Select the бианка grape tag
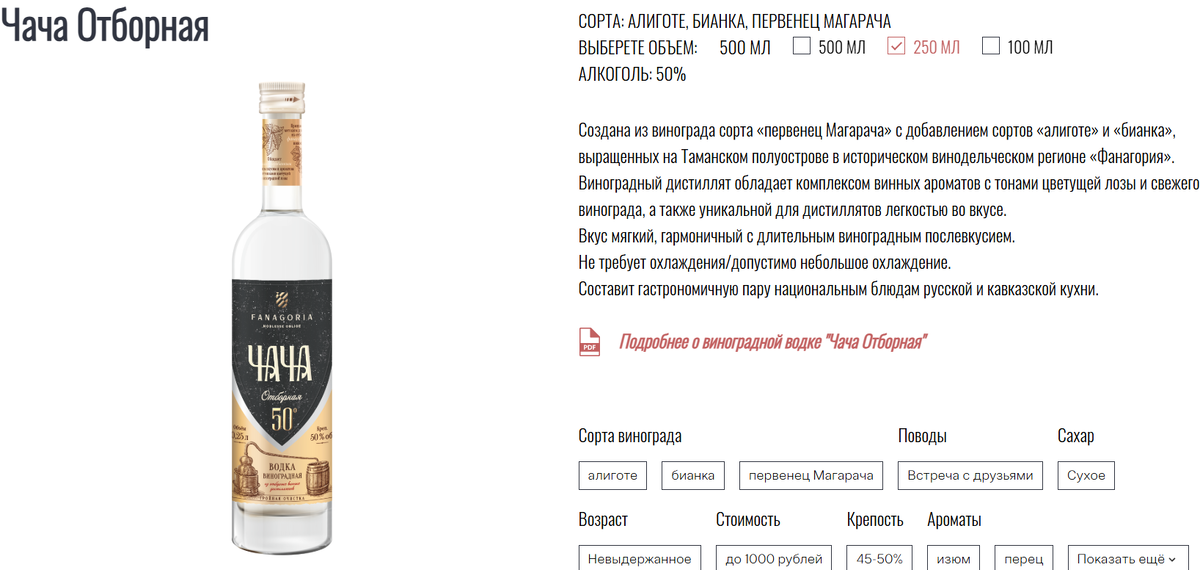1200x570 pixels. click(693, 475)
